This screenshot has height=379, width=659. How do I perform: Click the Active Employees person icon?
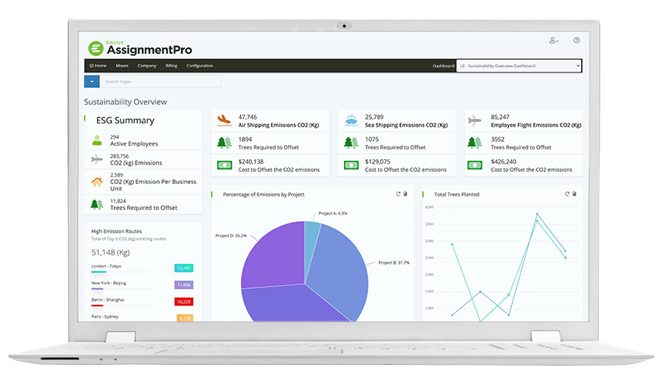[x=97, y=140]
